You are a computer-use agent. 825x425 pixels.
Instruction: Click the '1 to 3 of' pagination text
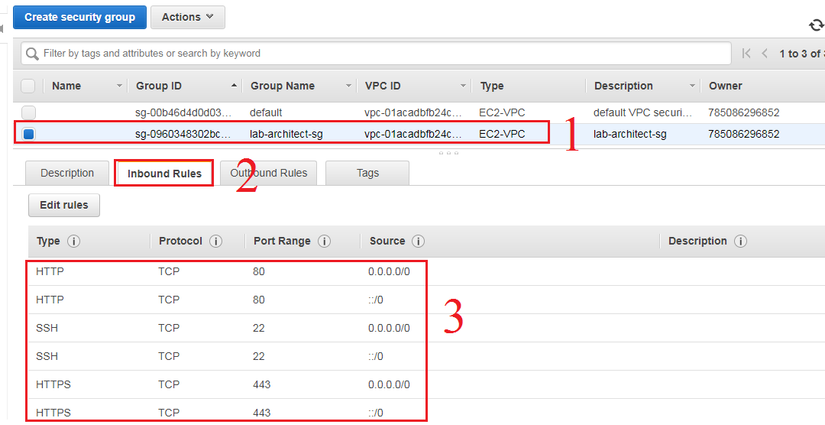click(800, 54)
